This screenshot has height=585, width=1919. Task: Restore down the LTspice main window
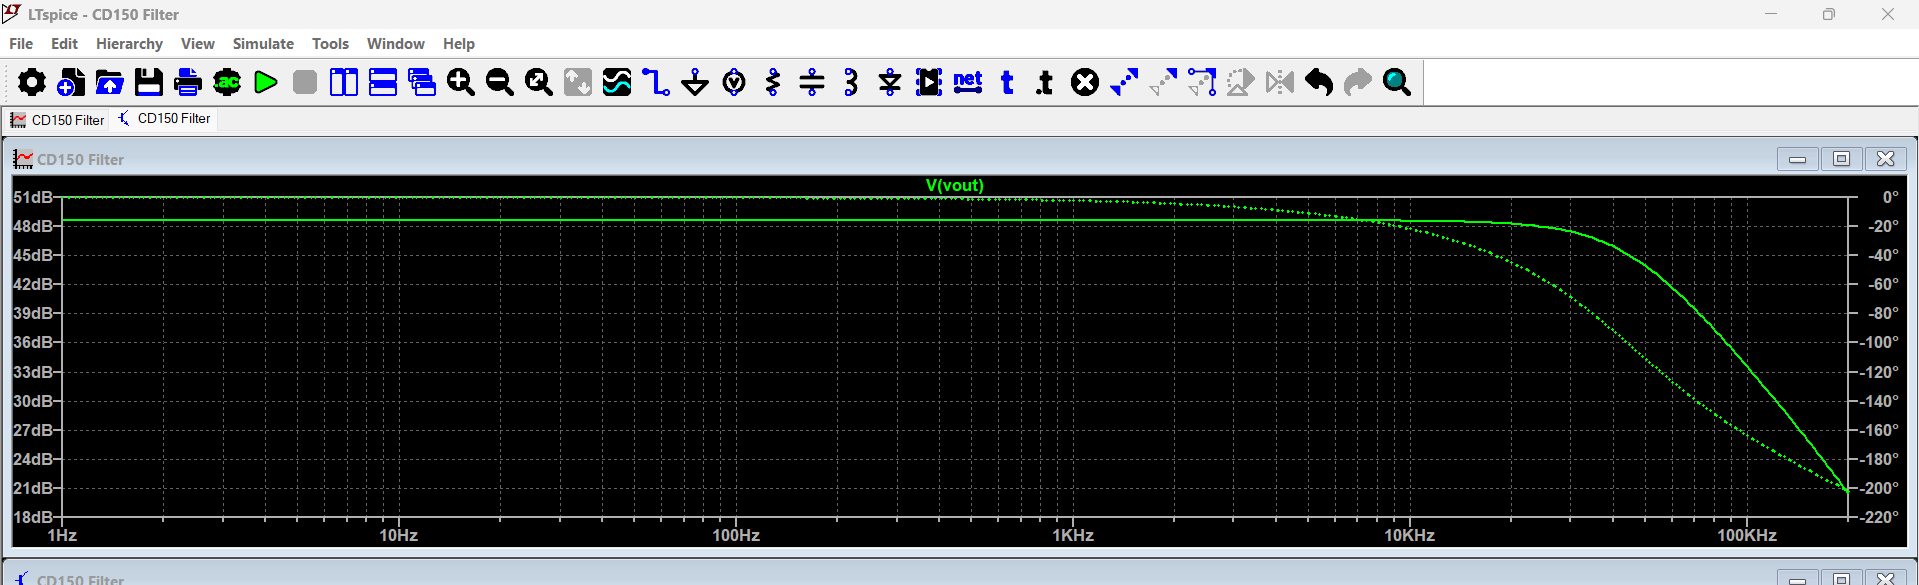(1829, 14)
